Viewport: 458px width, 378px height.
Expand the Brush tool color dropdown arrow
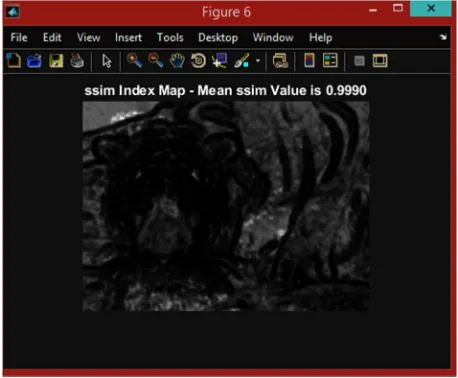coord(258,61)
